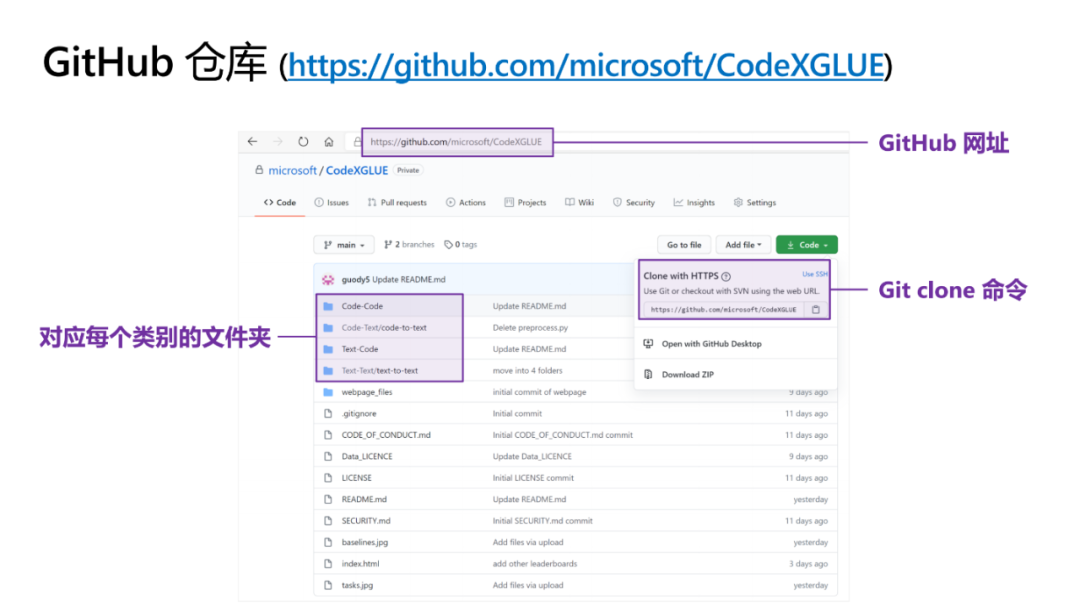The width and height of the screenshot is (1080, 611).
Task: Open the guody5 author link
Action: click(355, 280)
